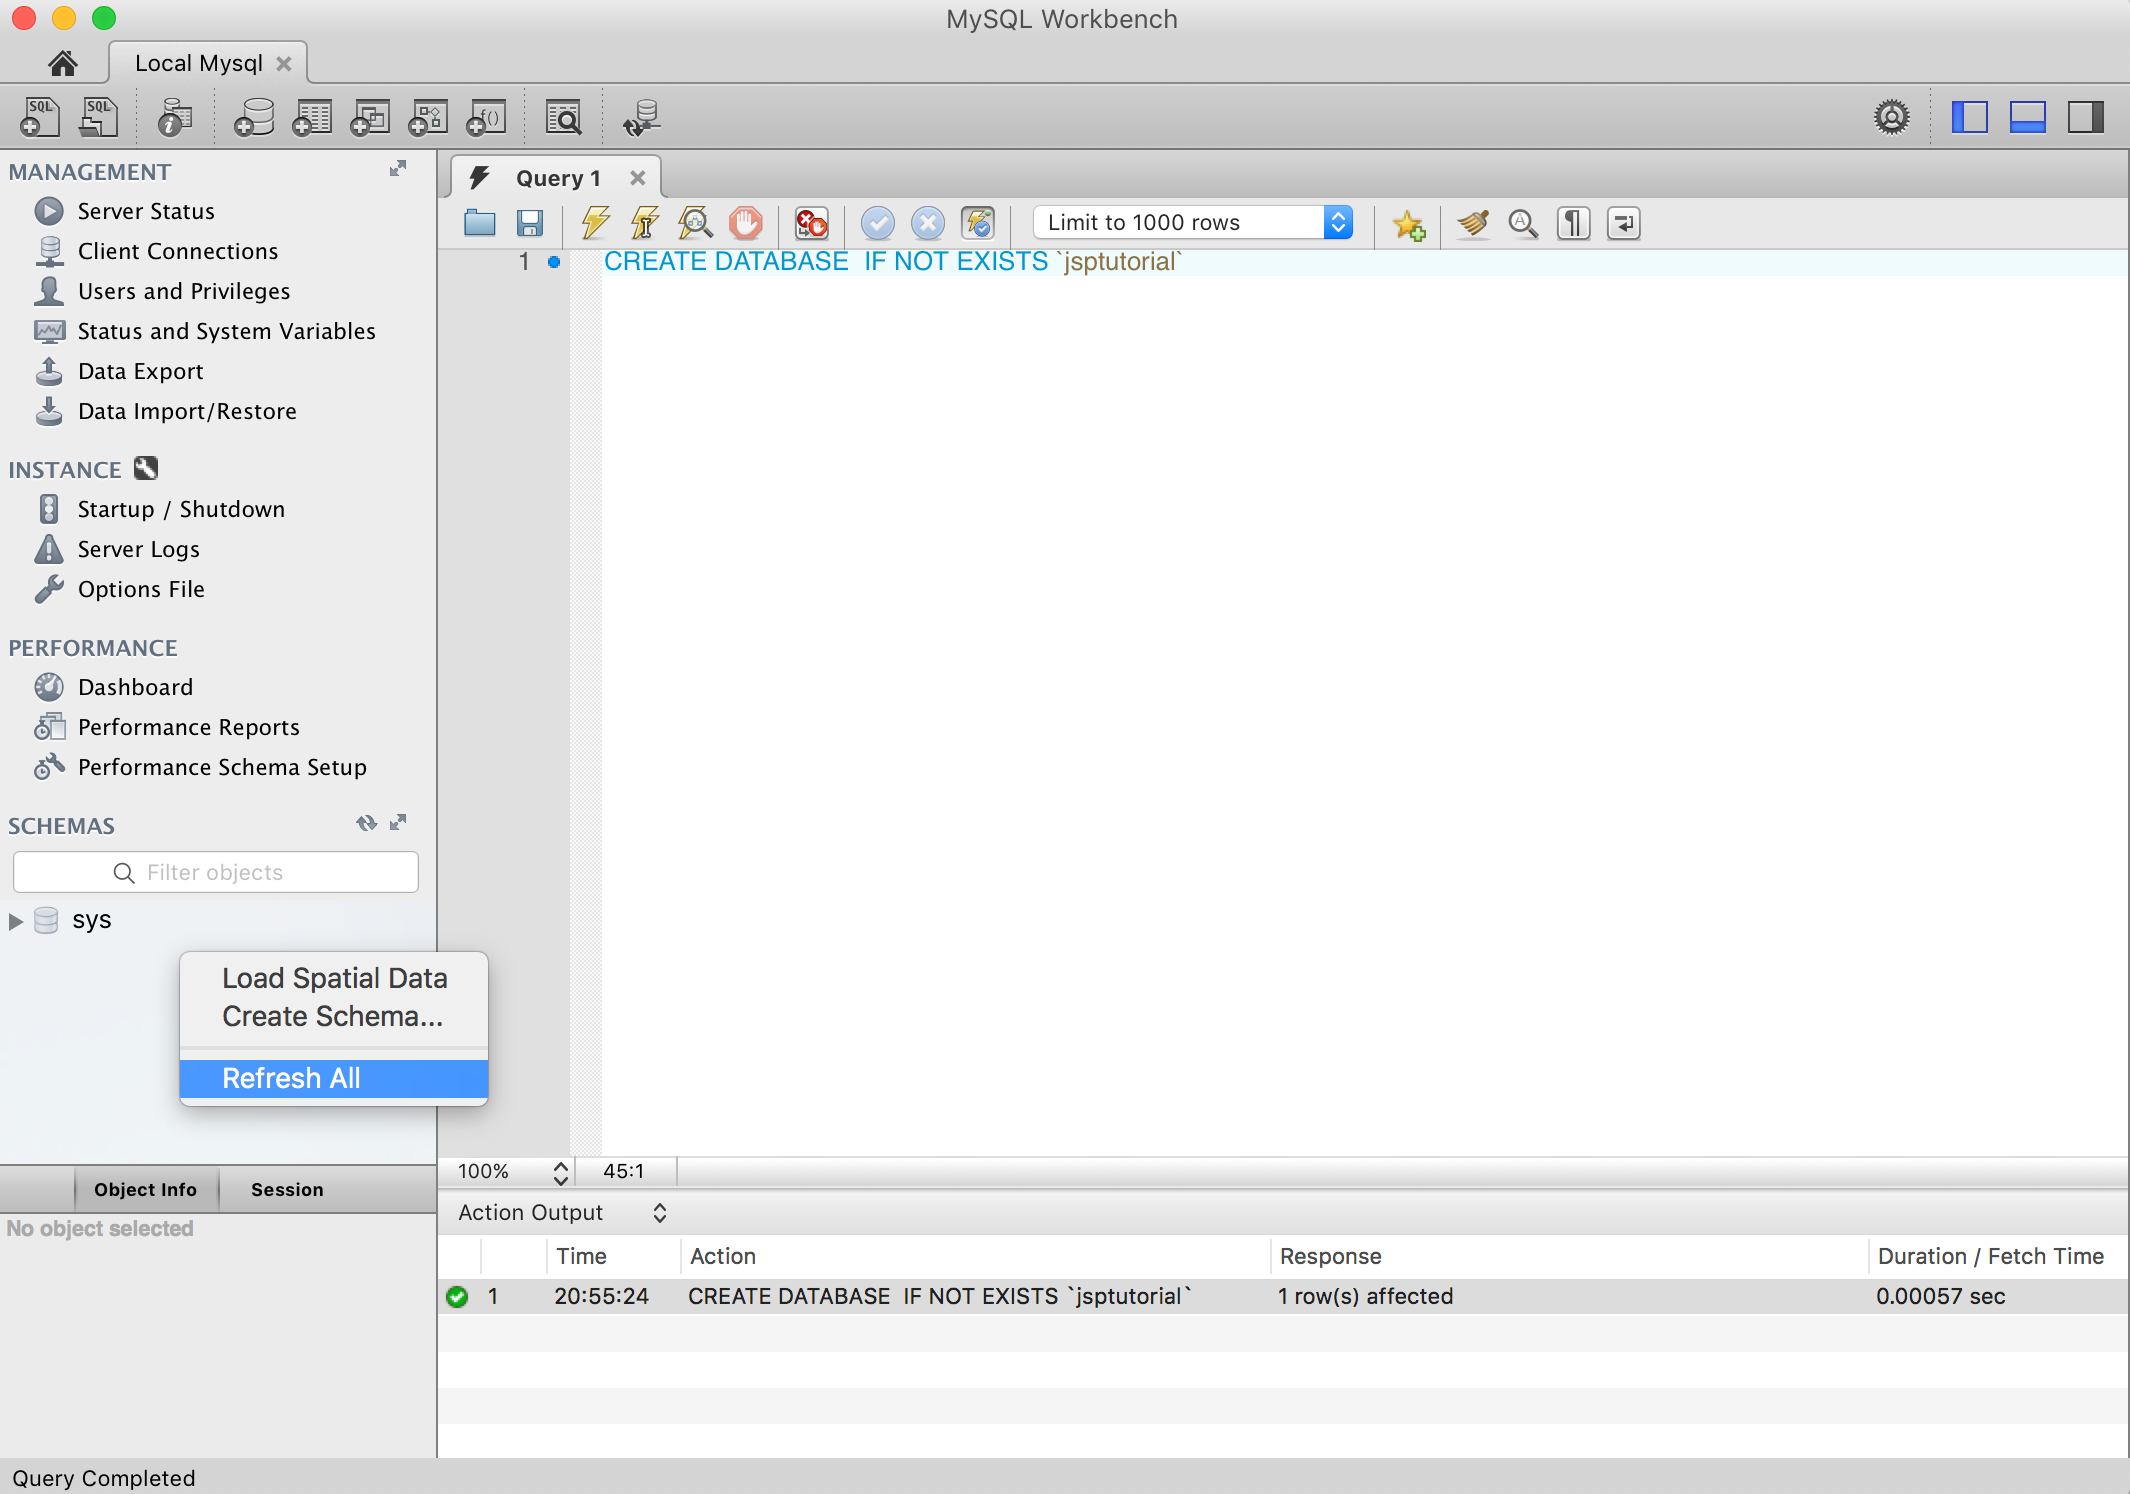Image resolution: width=2130 pixels, height=1494 pixels.
Task: Save query to snippets star icon
Action: click(x=1408, y=224)
